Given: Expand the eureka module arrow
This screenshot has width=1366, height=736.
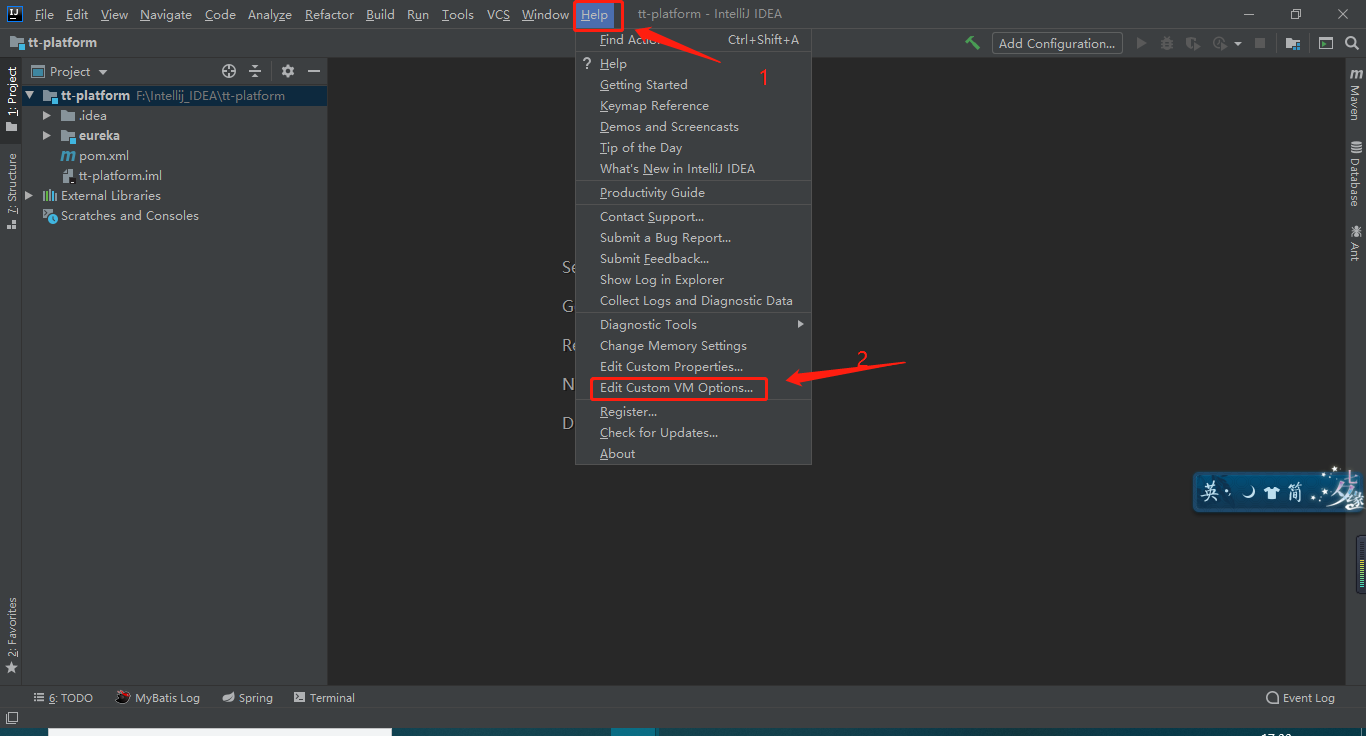Looking at the screenshot, I should 47,136.
